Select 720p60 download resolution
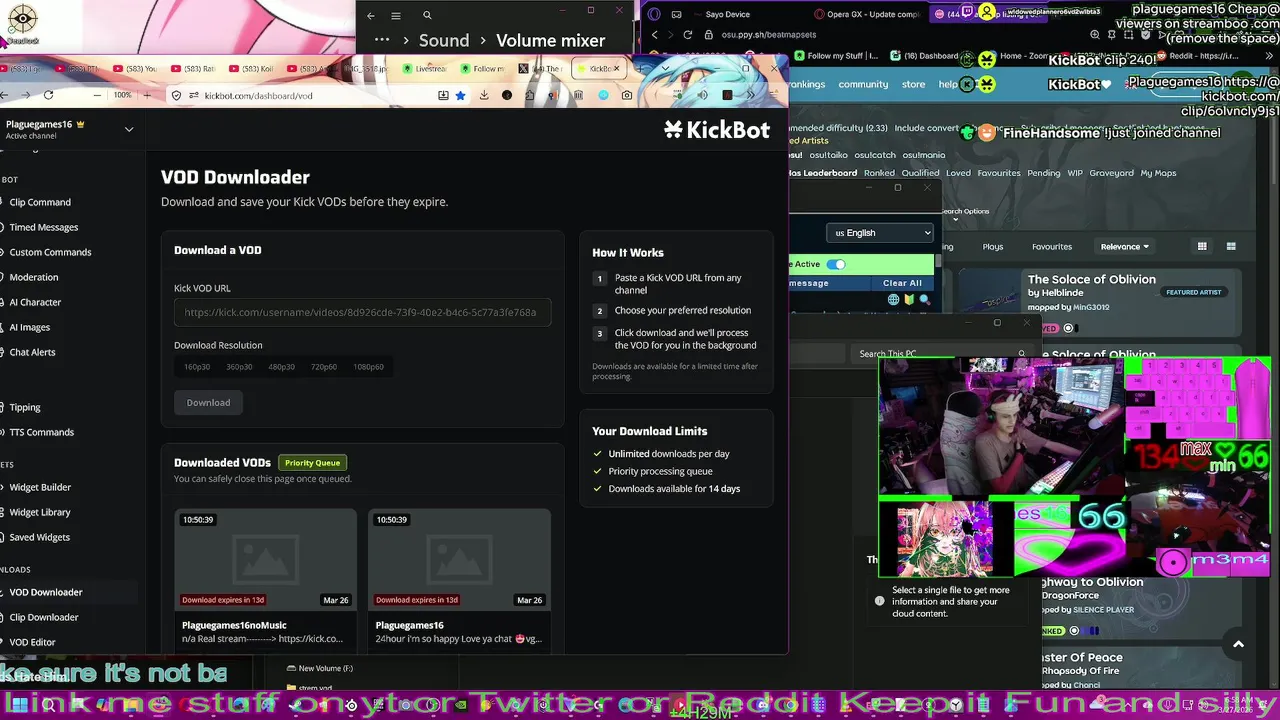This screenshot has height=720, width=1280. coord(324,367)
